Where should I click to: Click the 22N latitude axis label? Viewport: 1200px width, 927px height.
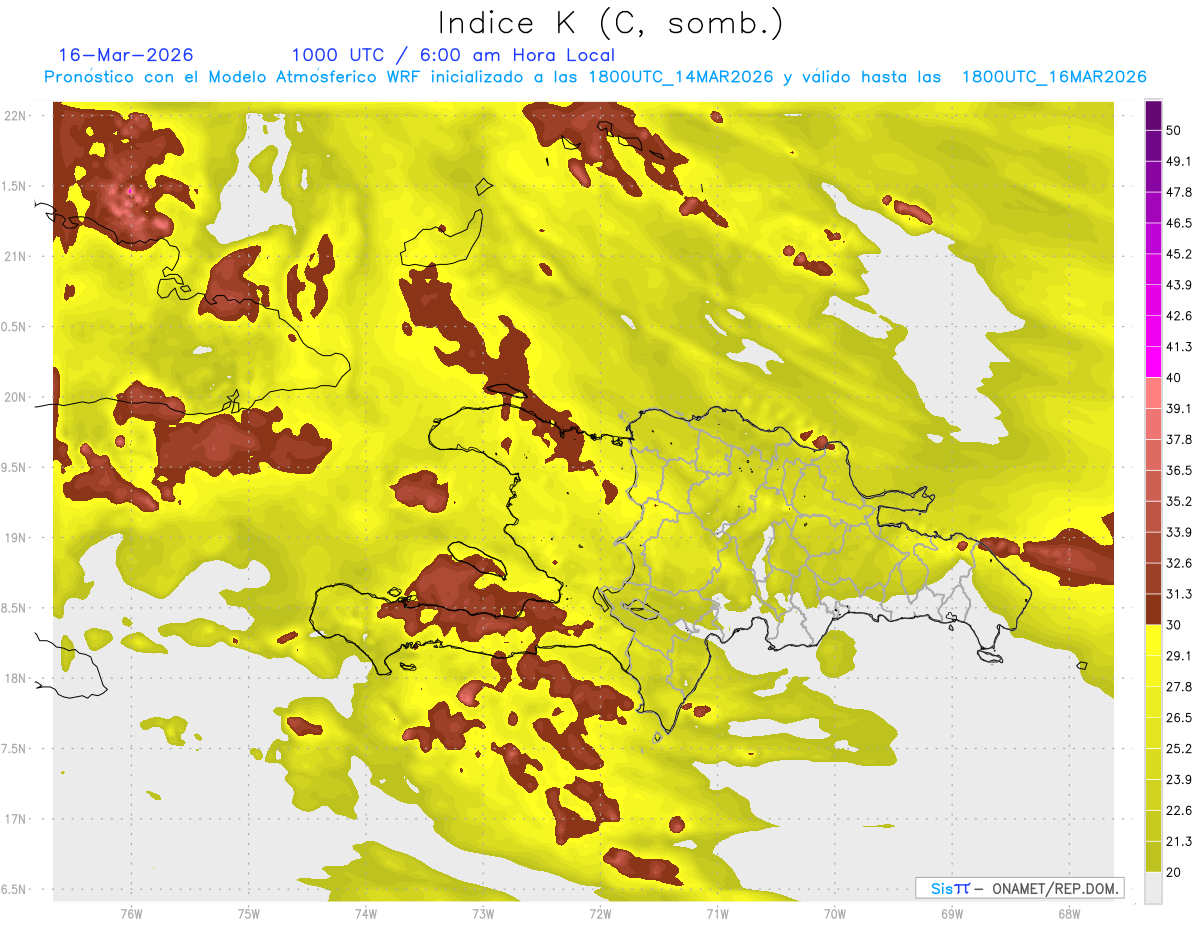pyautogui.click(x=17, y=115)
